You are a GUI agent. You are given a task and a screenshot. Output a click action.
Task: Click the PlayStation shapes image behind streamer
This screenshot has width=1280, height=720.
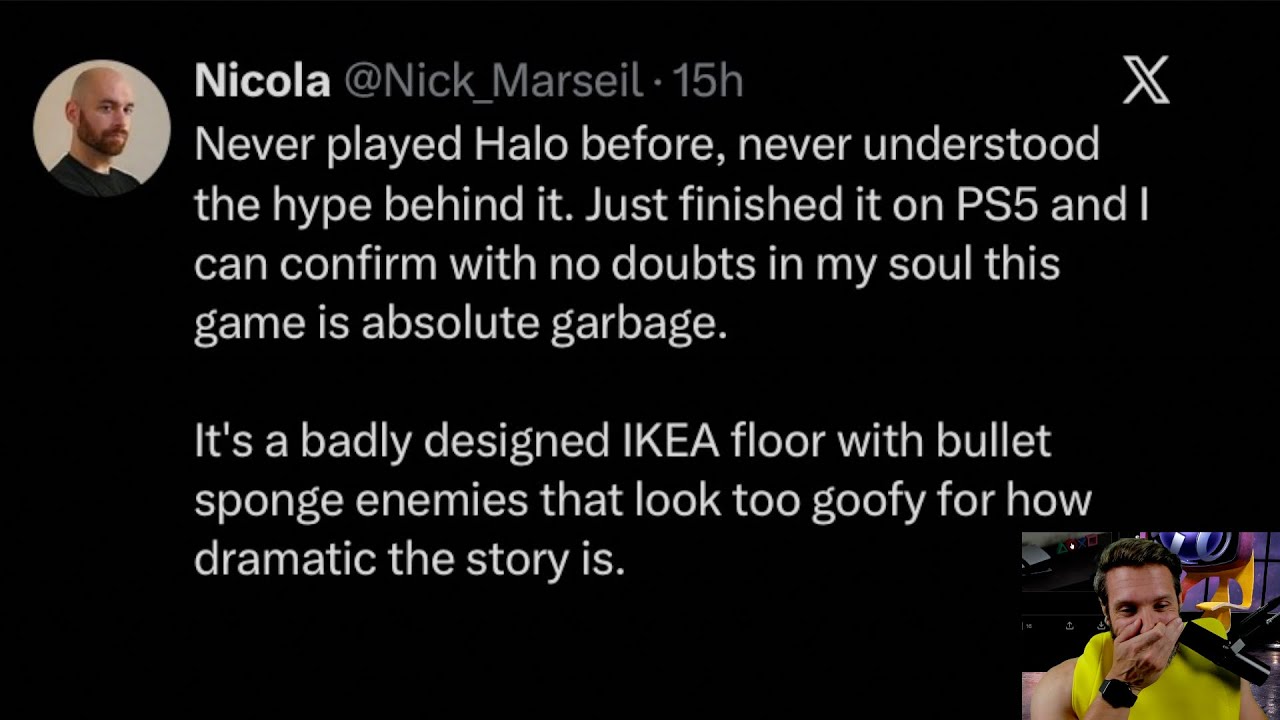[1077, 545]
